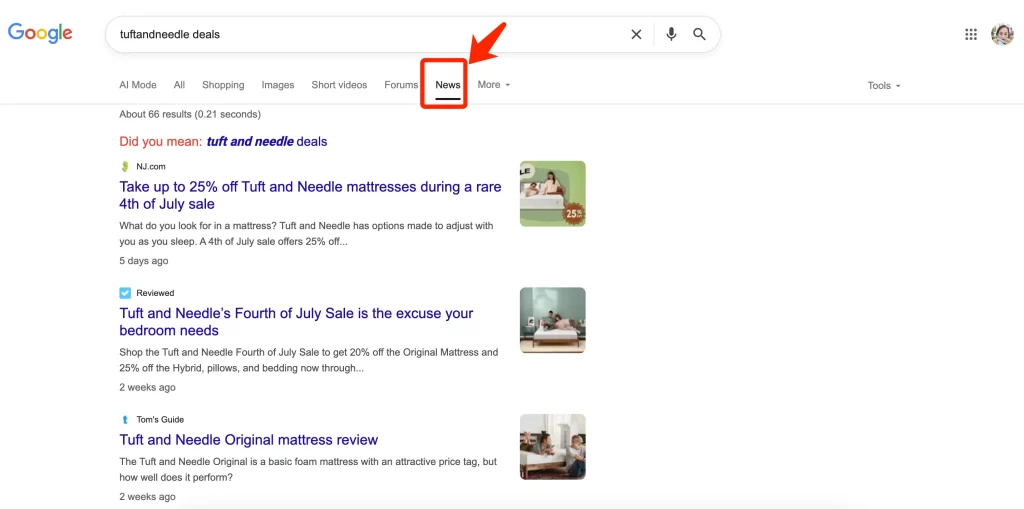Open the Images tab
The width and height of the screenshot is (1024, 509).
[278, 85]
